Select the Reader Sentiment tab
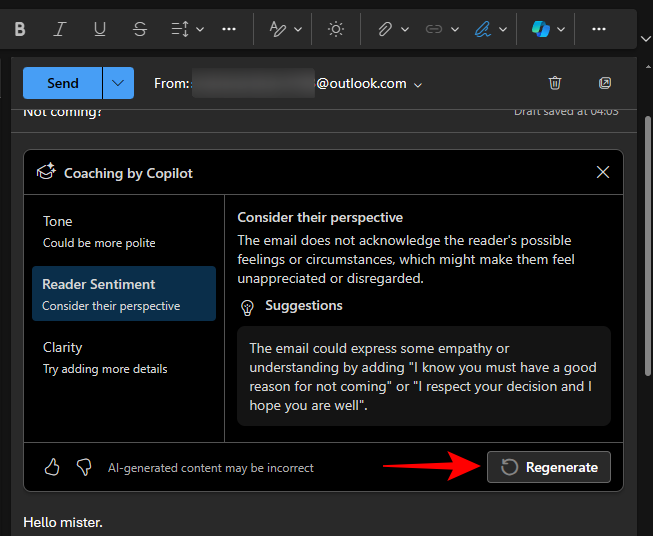The height and width of the screenshot is (536, 653). pyautogui.click(x=124, y=294)
